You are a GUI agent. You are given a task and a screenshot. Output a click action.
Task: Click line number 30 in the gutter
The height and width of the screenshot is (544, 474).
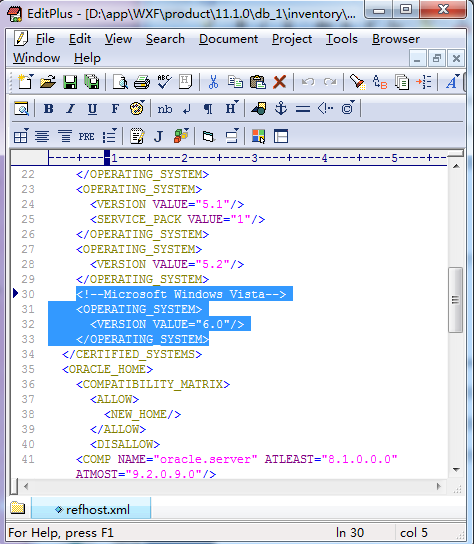pyautogui.click(x=28, y=294)
